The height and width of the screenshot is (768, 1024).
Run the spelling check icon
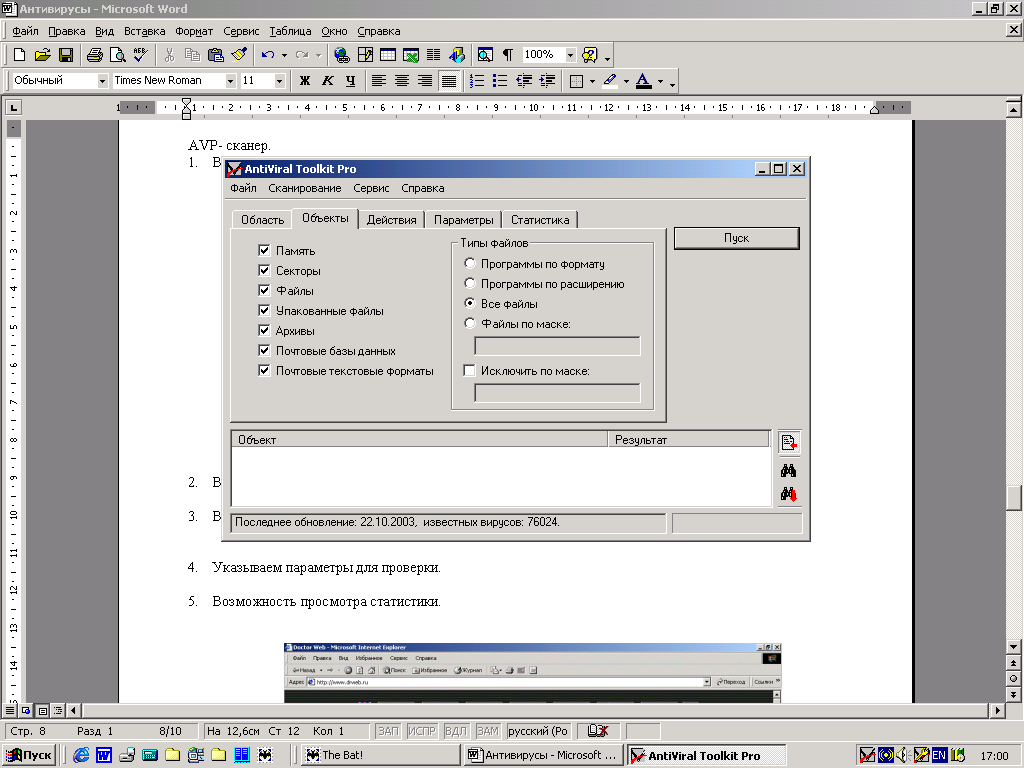click(140, 55)
